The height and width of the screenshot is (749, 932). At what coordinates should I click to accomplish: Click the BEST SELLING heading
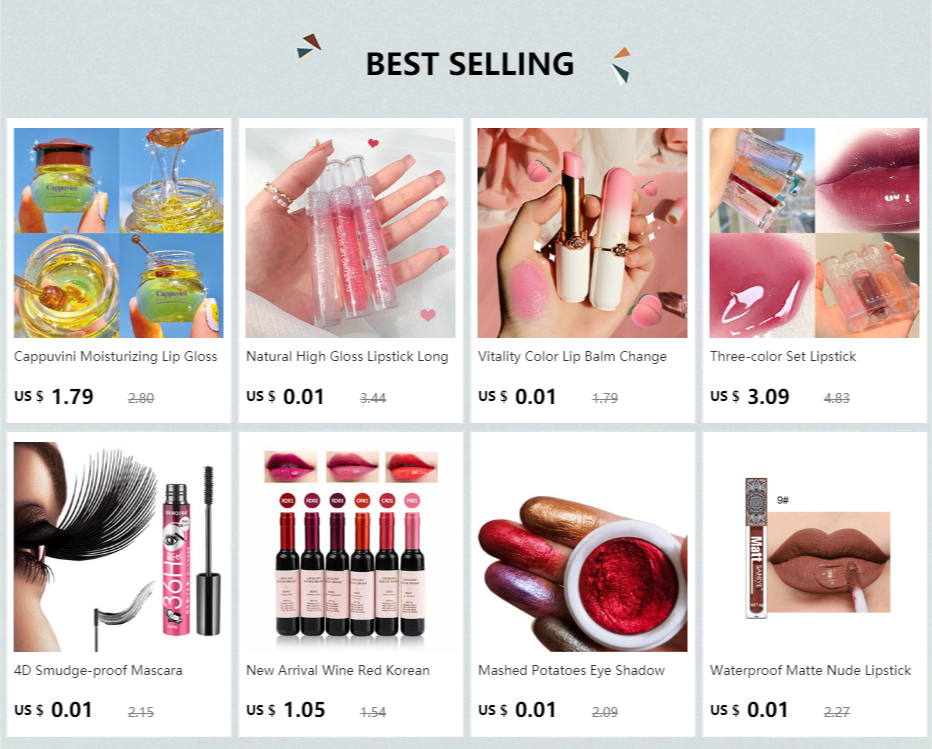click(x=470, y=64)
